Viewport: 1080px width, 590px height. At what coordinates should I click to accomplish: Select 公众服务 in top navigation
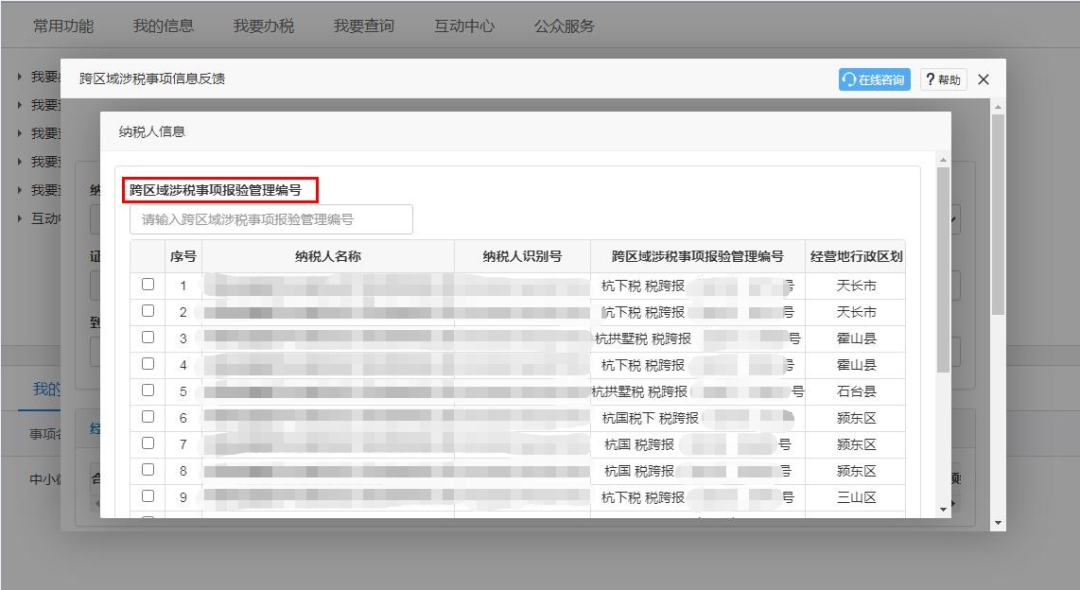[x=564, y=26]
